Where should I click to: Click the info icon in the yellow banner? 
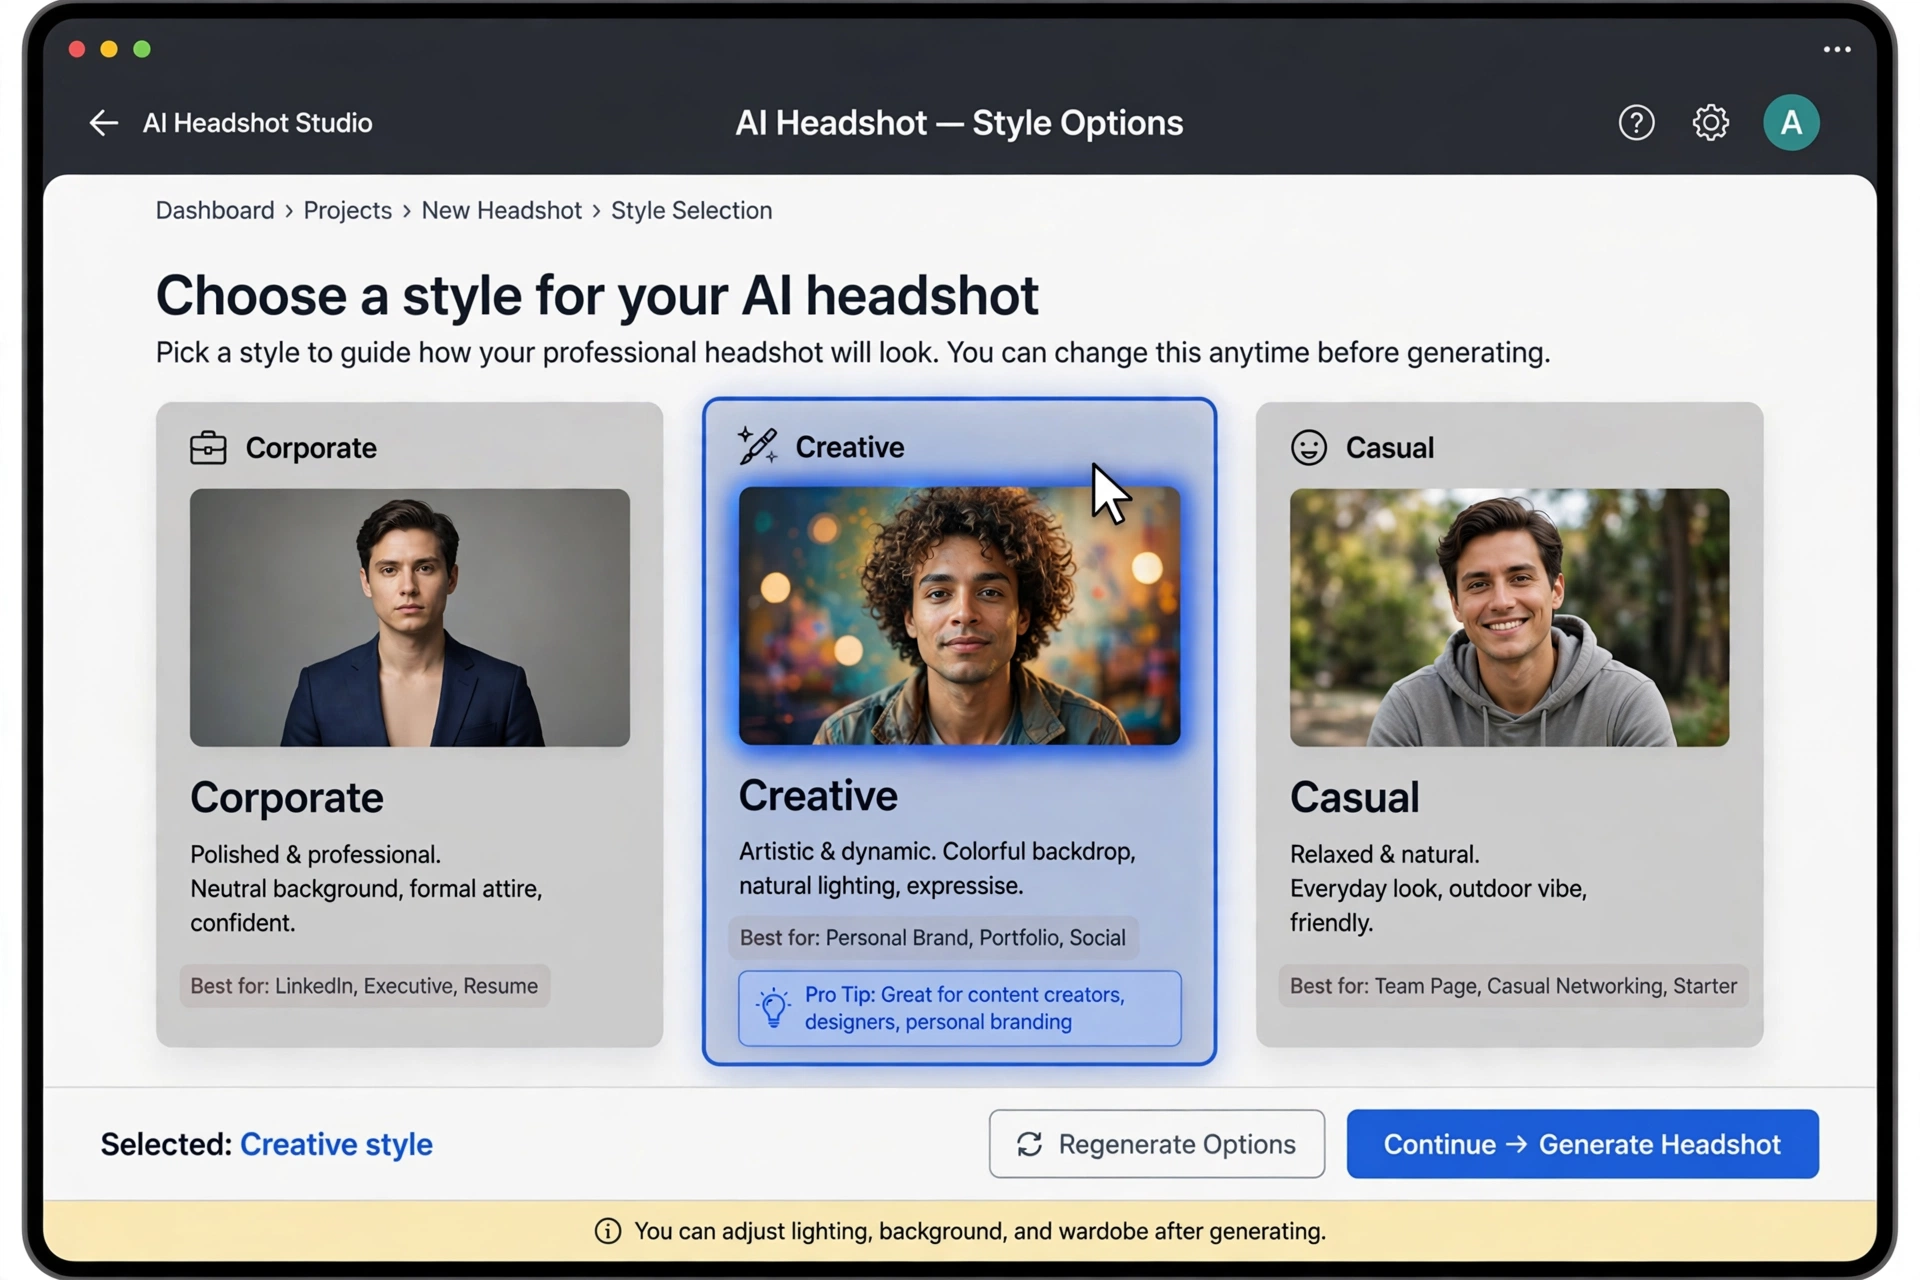608,1231
